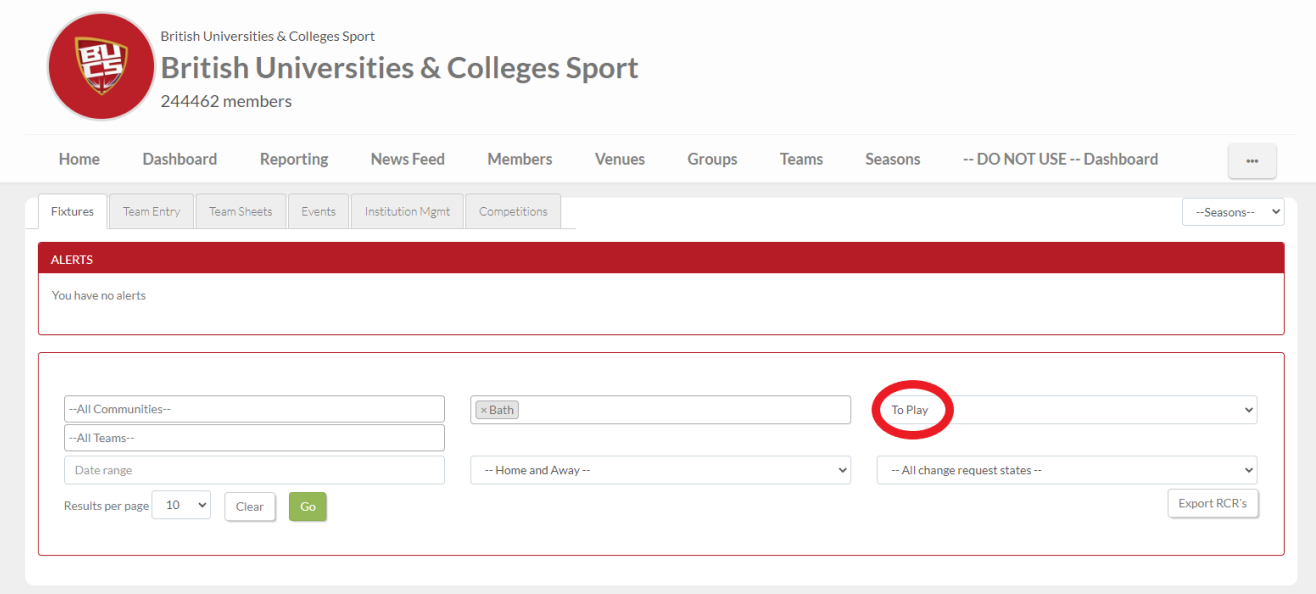
Task: Go to Groups
Action: pyautogui.click(x=712, y=159)
